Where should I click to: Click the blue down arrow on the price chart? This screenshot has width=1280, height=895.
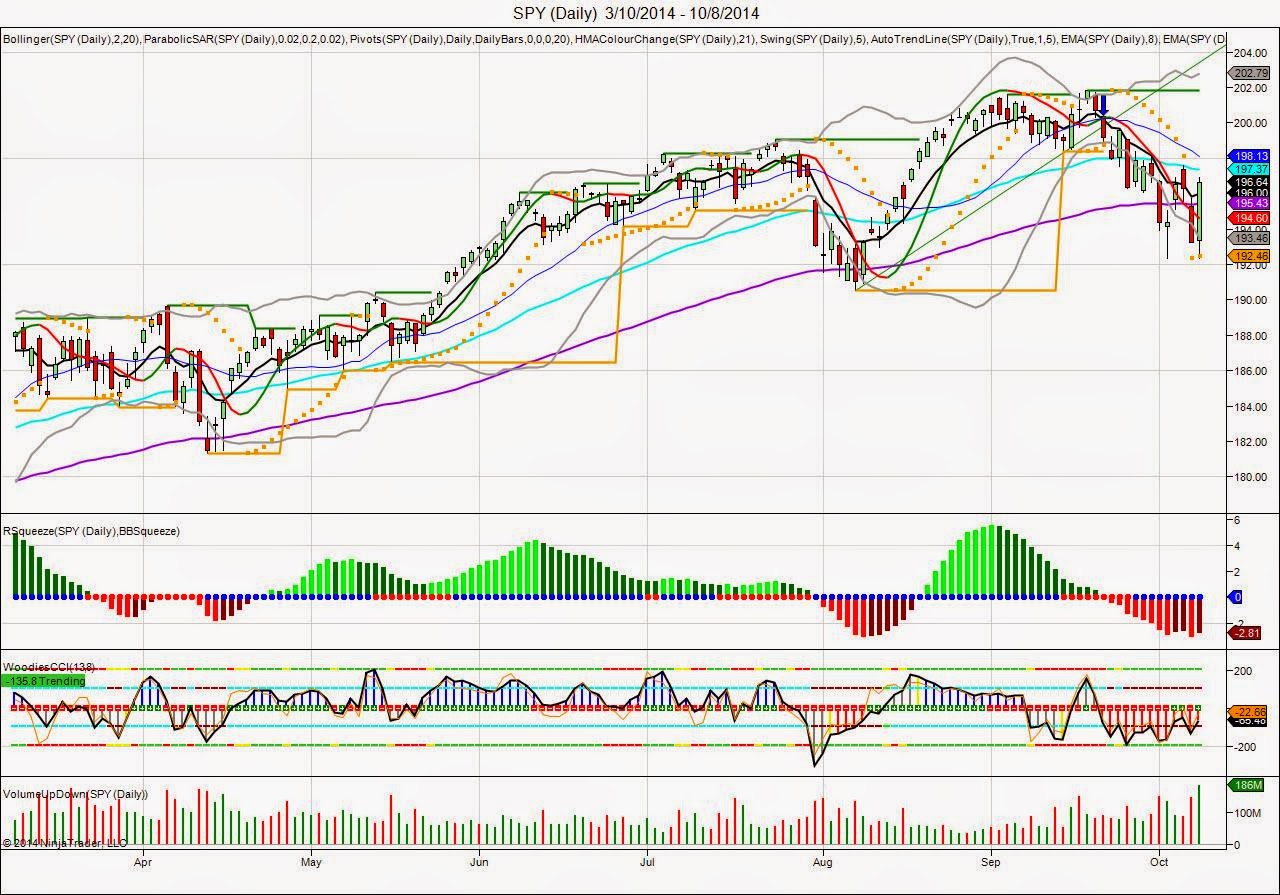point(1101,104)
